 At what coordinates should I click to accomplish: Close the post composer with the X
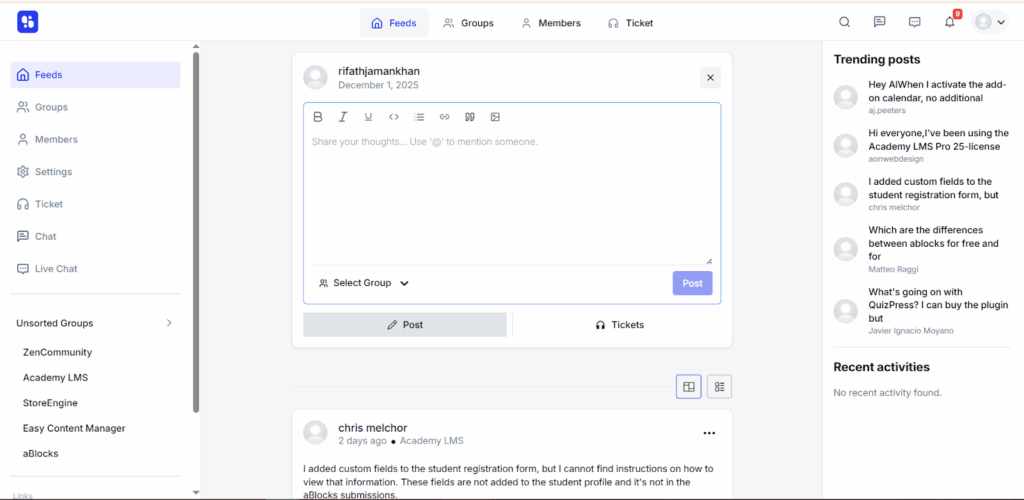coord(711,78)
